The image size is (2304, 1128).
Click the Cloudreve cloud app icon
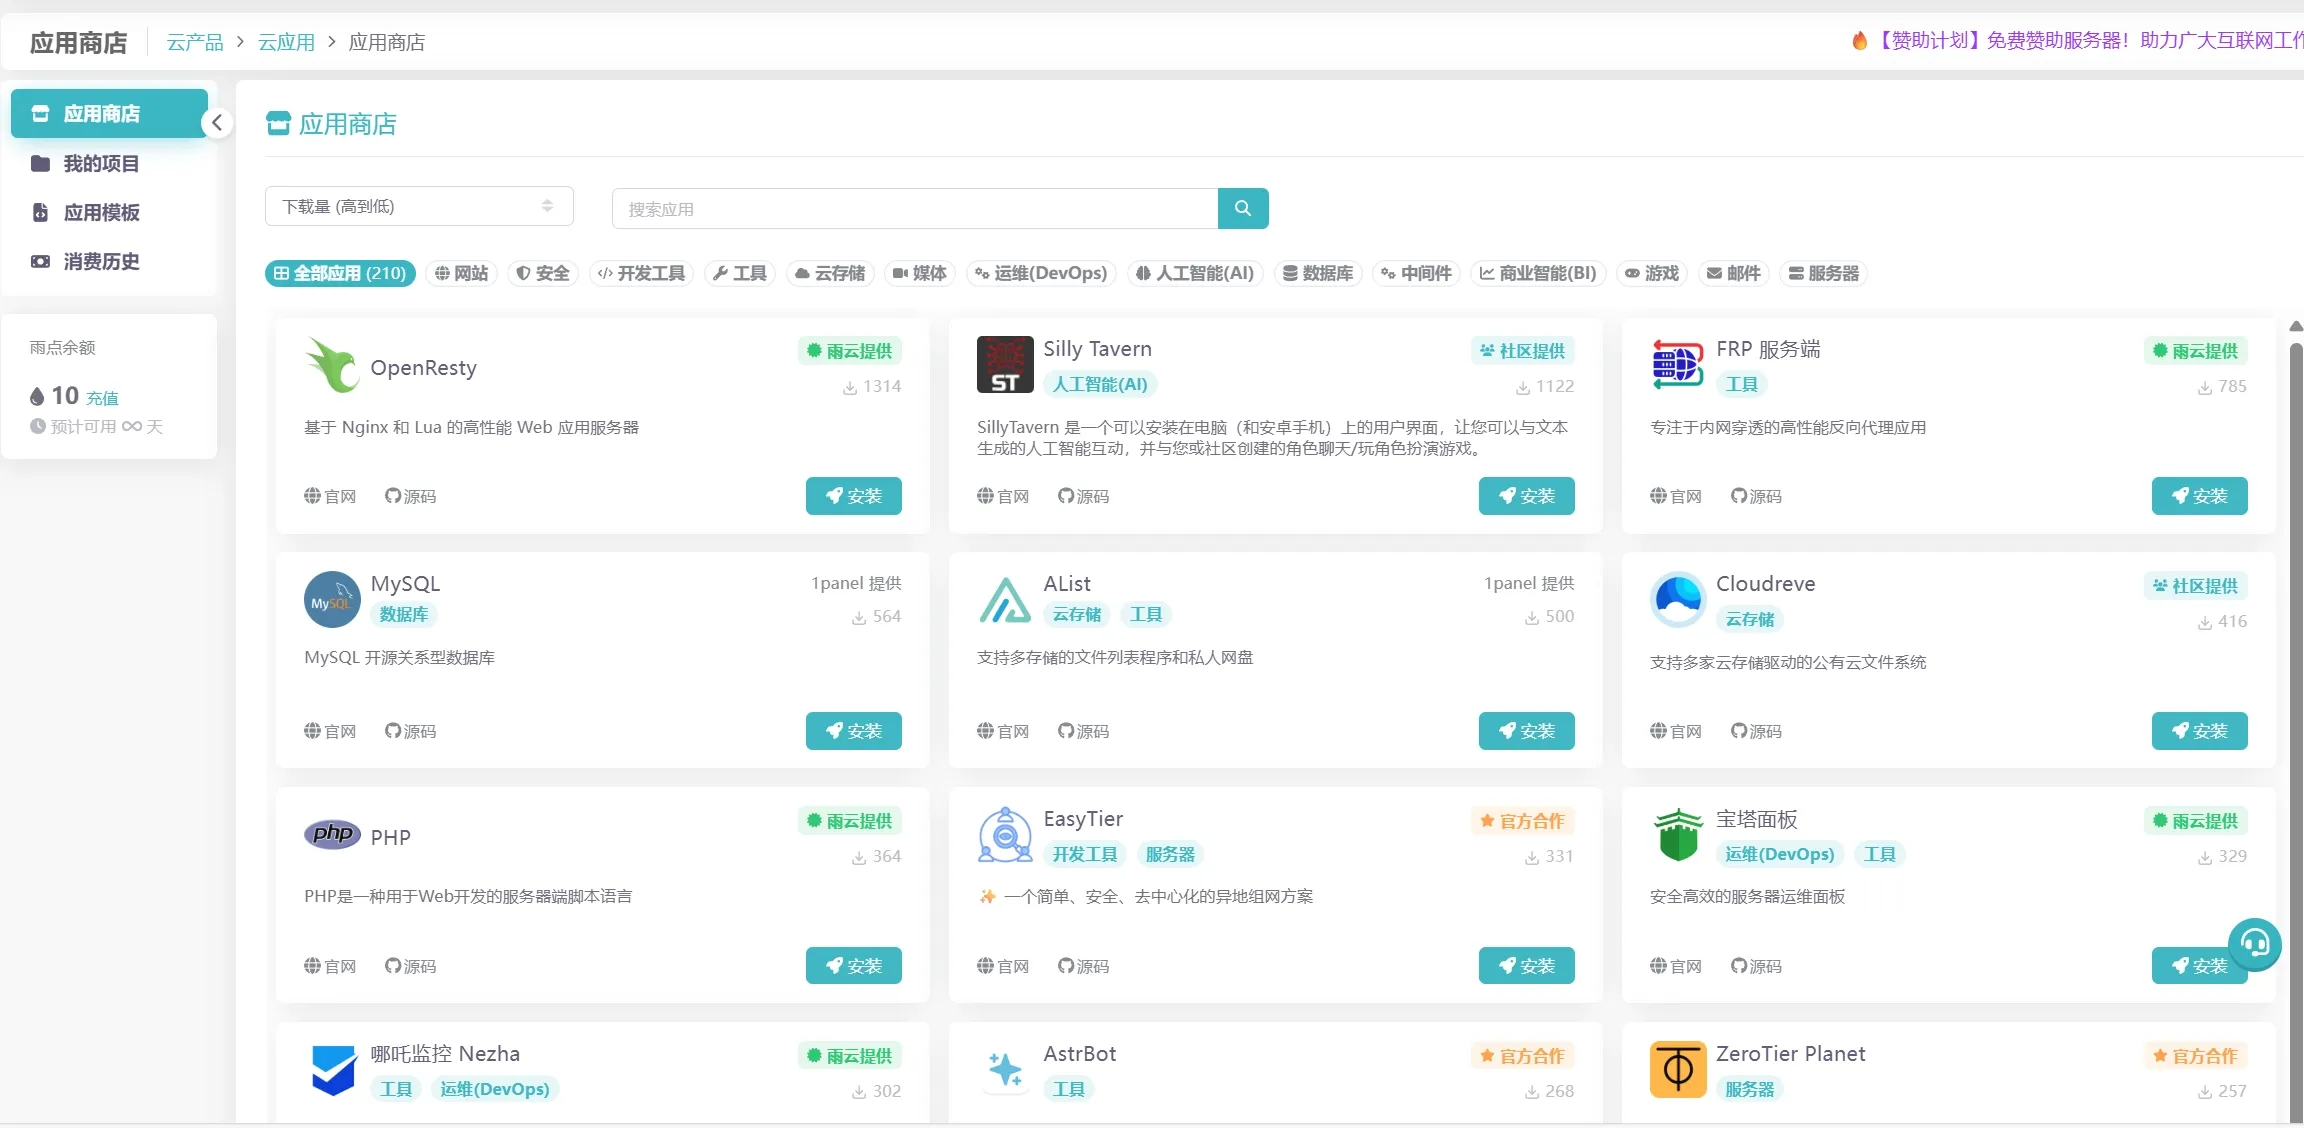1677,598
